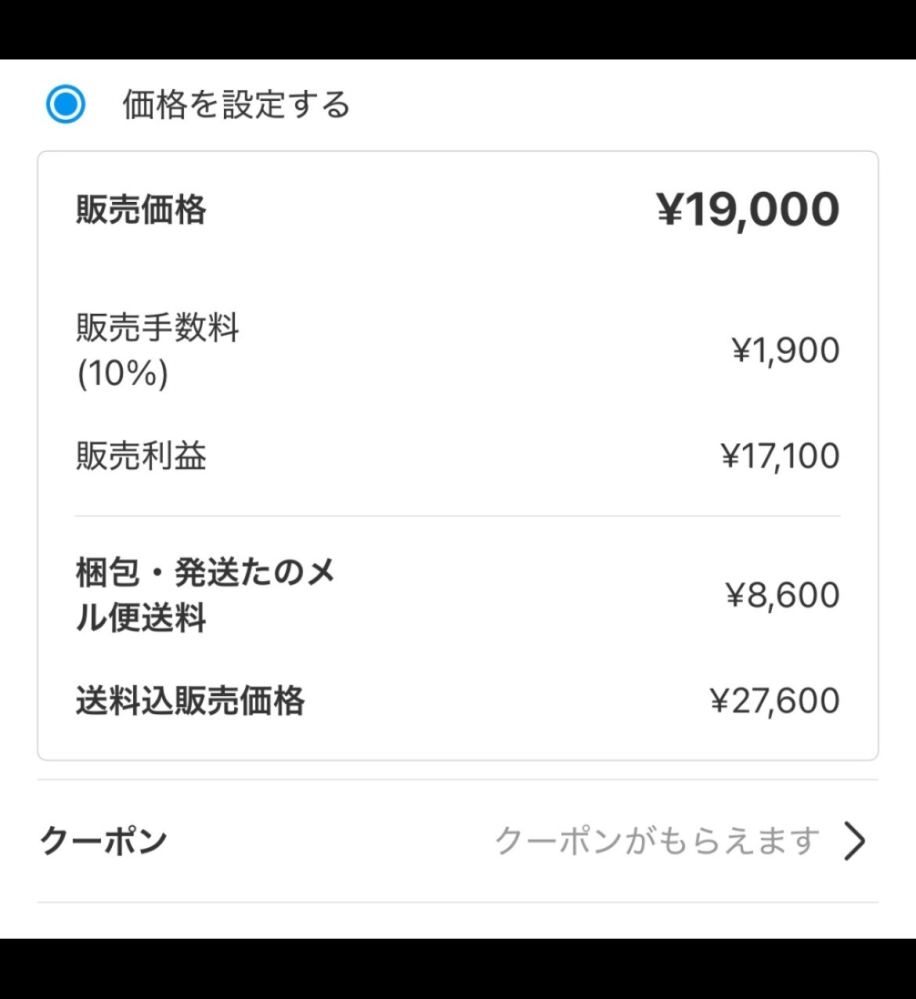The width and height of the screenshot is (916, 999).
Task: Click the divider line below 販売利益
Action: click(x=458, y=516)
